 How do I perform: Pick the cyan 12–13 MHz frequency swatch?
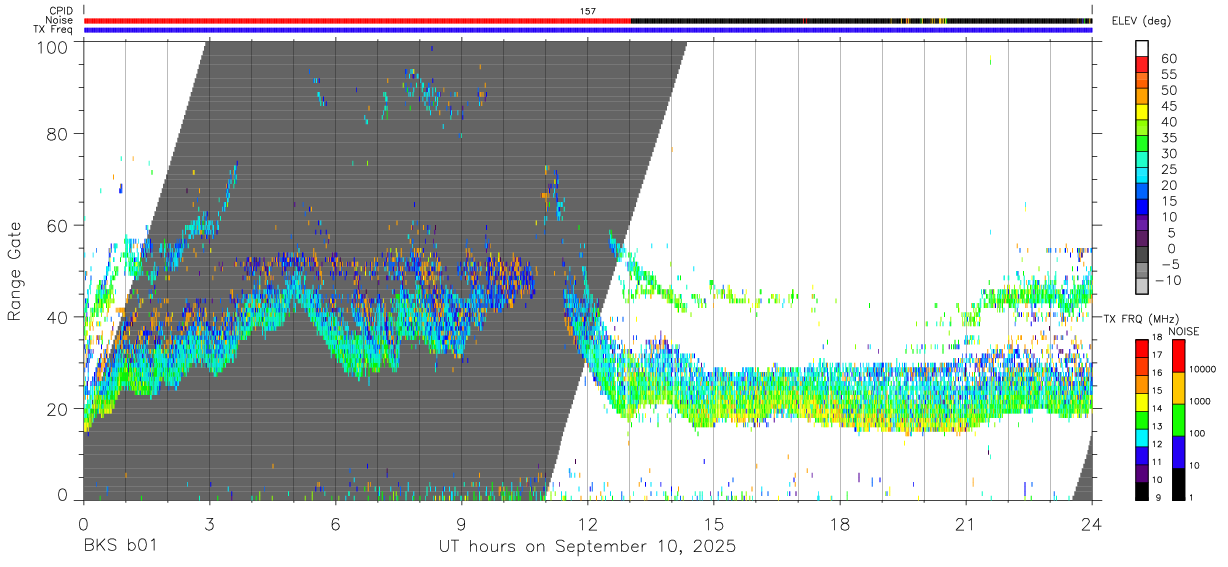click(1141, 437)
